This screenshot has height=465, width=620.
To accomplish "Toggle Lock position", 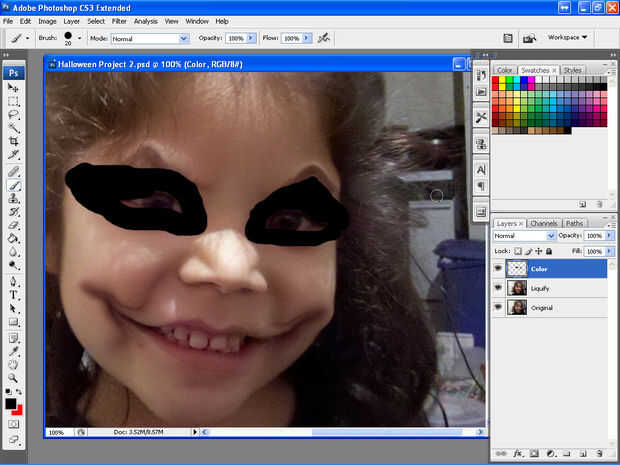I will (x=539, y=251).
